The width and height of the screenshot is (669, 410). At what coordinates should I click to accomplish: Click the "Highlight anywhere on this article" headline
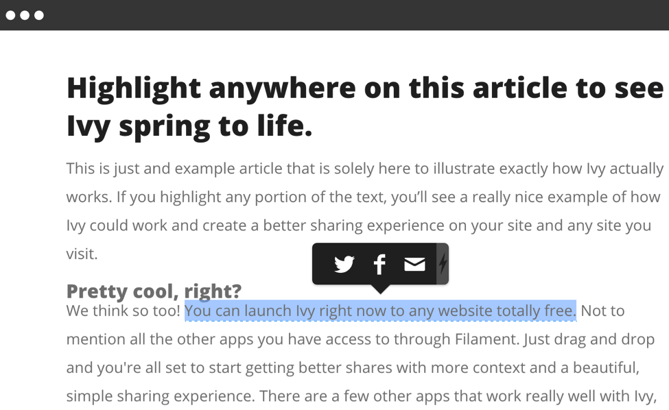365,88
